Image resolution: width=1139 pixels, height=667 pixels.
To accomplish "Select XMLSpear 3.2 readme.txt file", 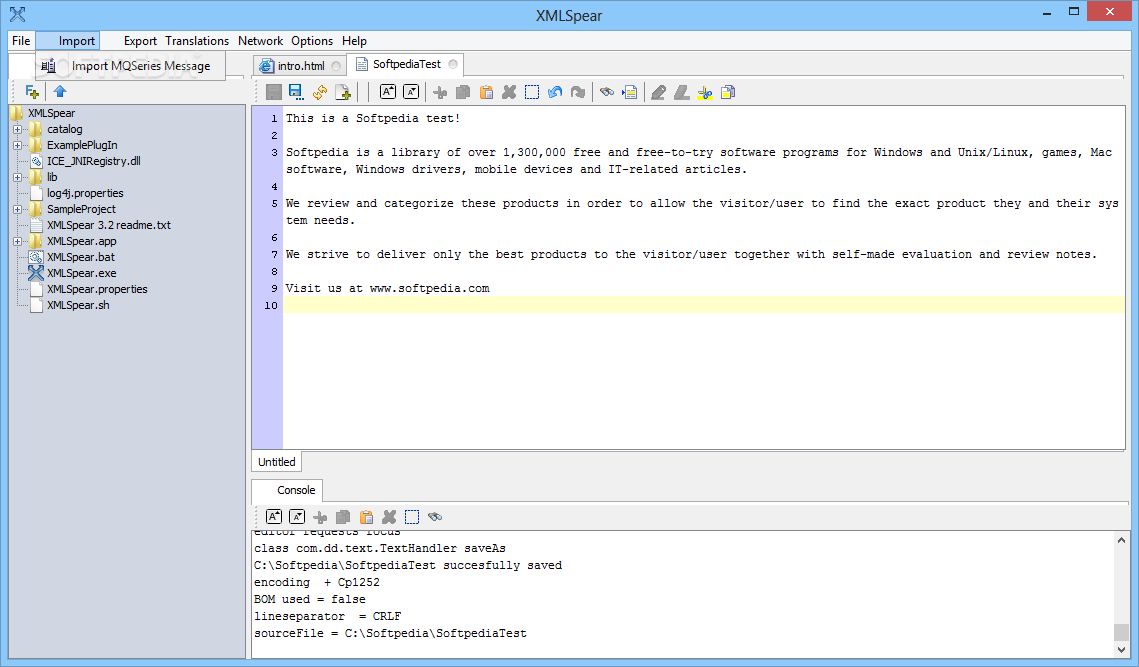I will pos(109,225).
